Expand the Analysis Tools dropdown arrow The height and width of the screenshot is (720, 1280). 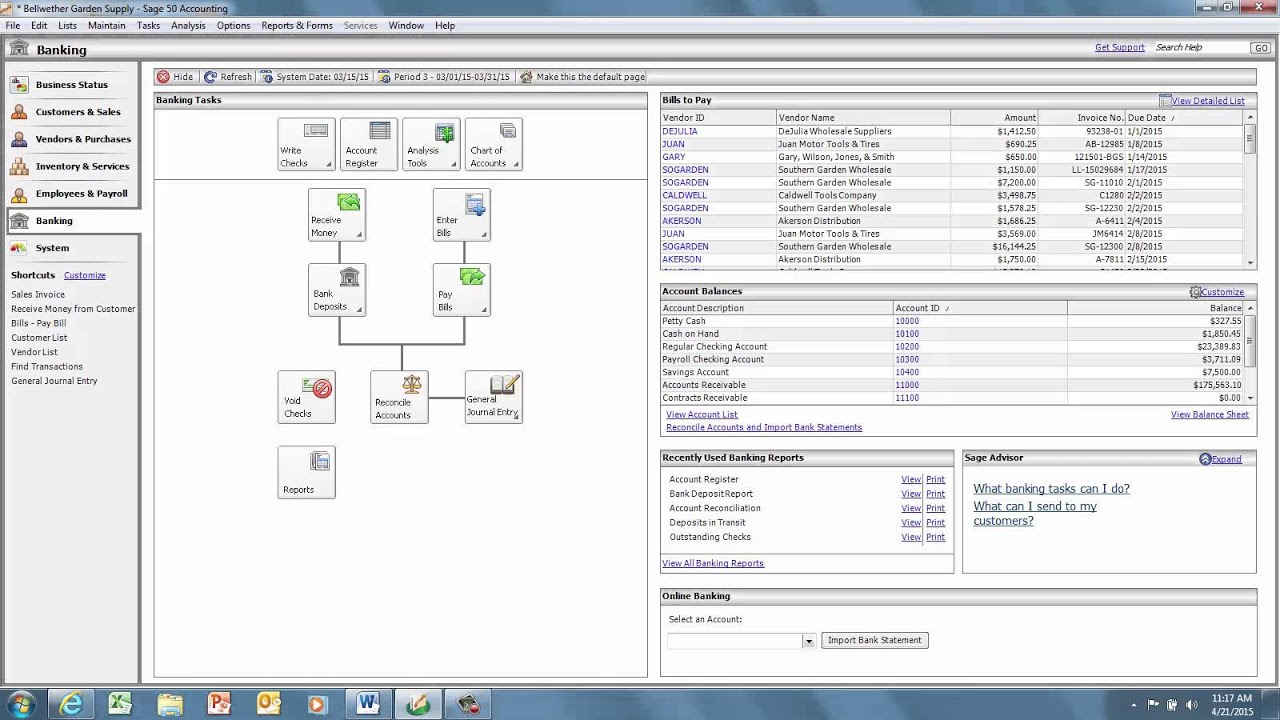453,164
